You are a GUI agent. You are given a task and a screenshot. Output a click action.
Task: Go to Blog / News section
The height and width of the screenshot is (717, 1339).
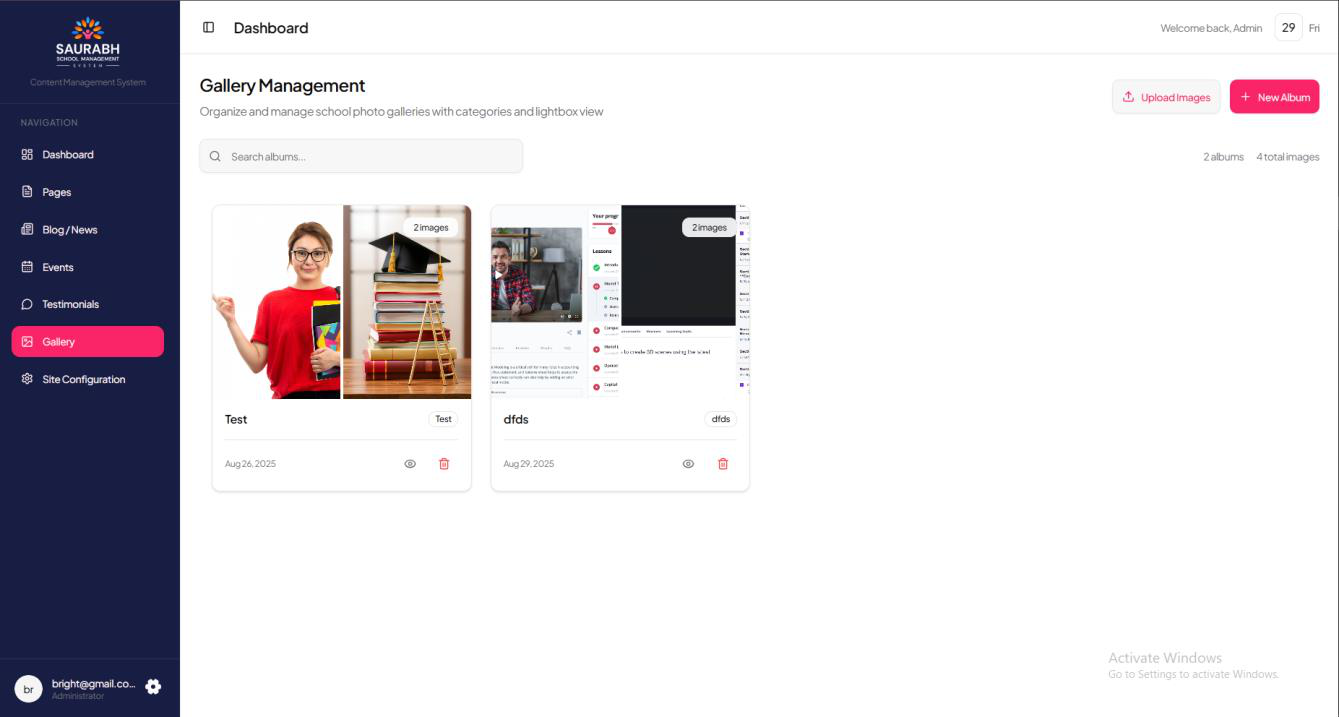tap(70, 230)
